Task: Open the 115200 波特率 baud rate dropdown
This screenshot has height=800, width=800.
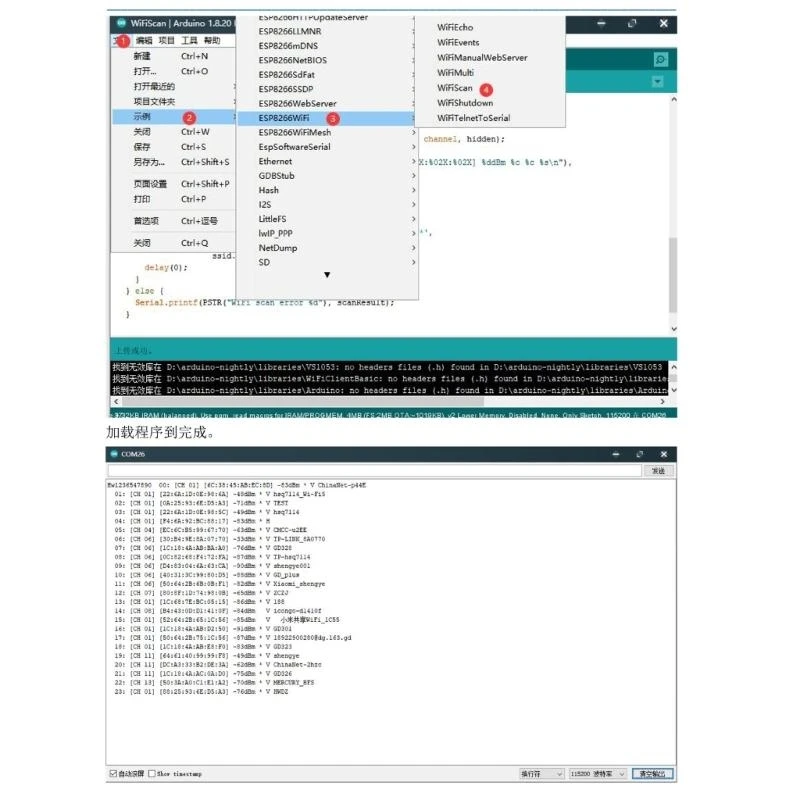Action: pos(597,774)
